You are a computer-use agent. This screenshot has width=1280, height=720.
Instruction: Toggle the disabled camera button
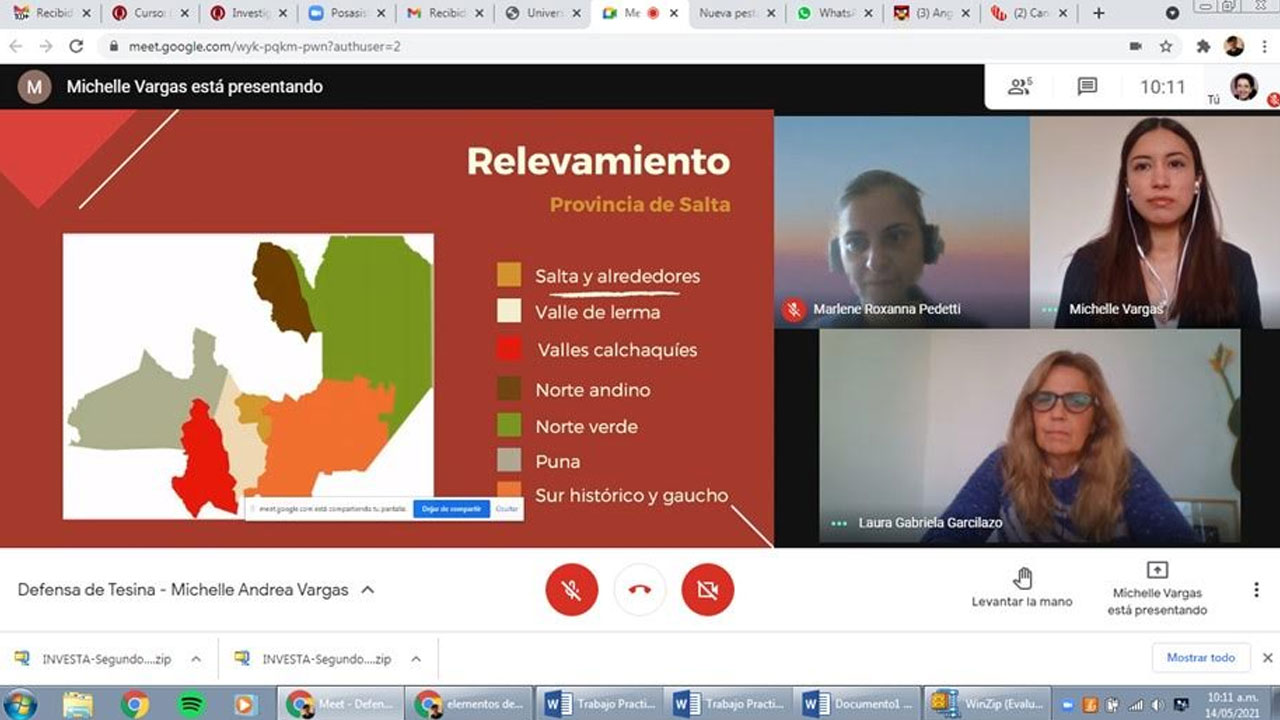coord(708,589)
